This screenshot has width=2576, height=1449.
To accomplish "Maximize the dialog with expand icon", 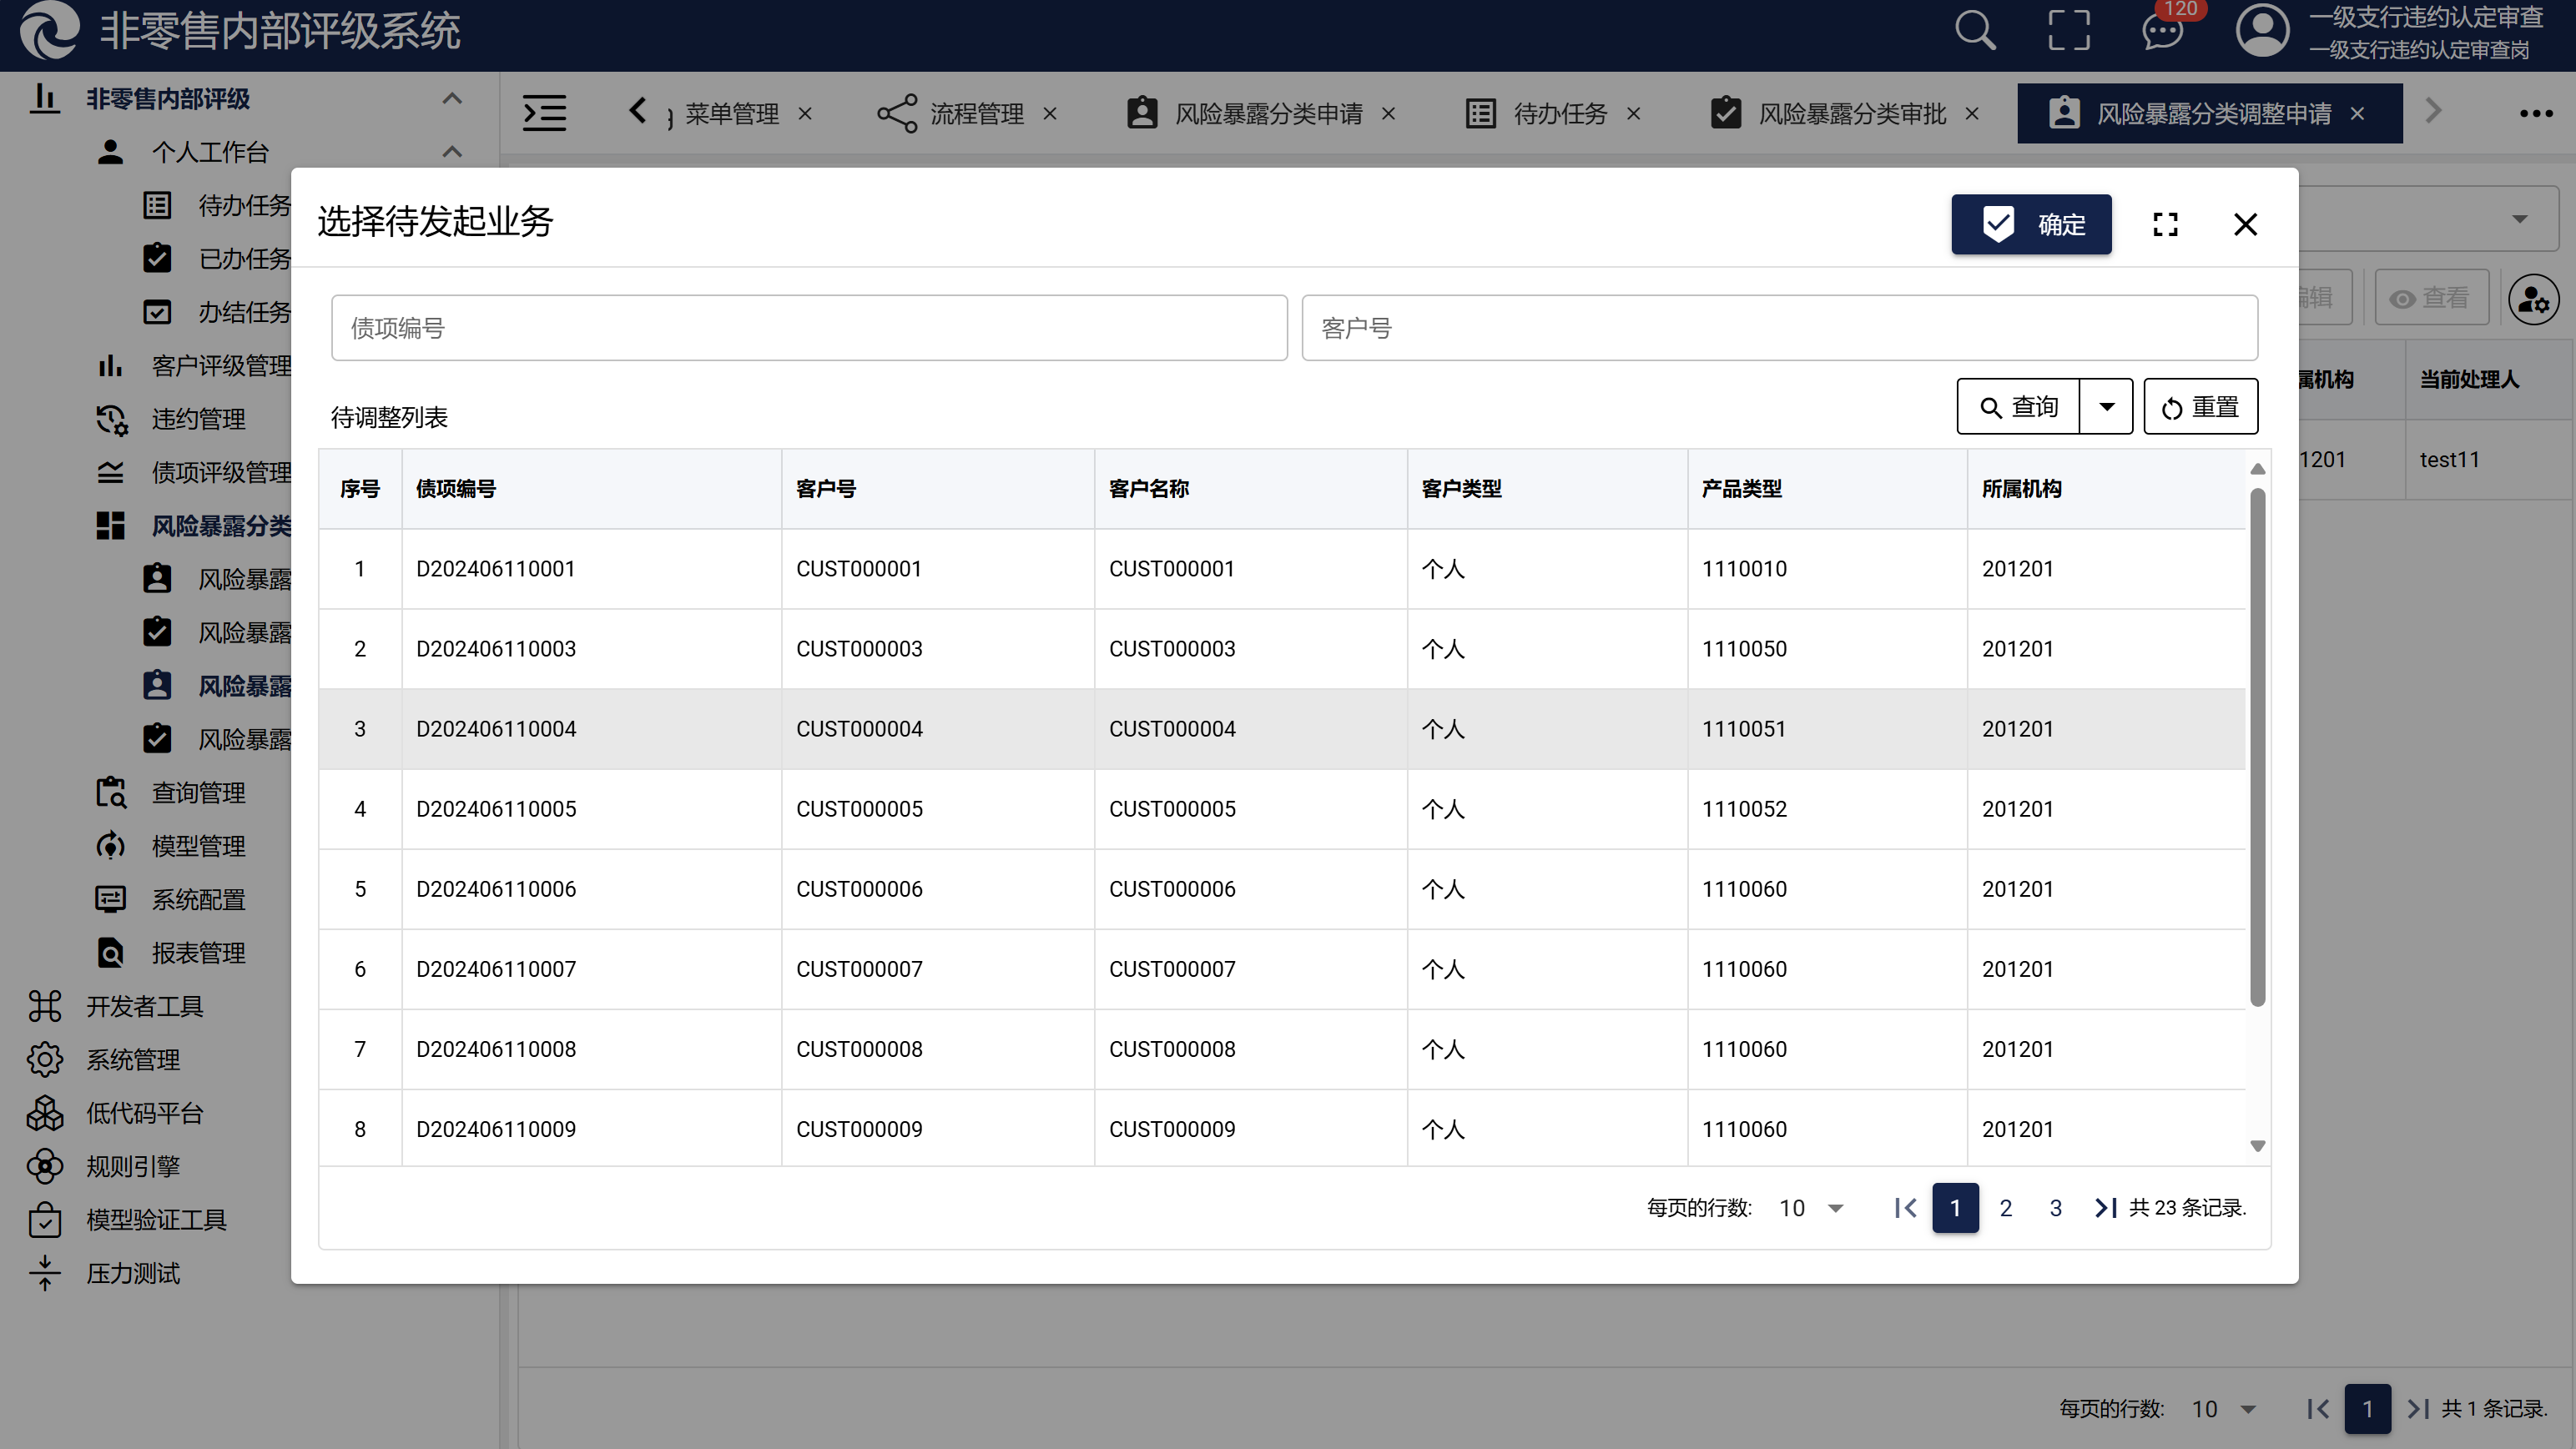I will pyautogui.click(x=2165, y=224).
